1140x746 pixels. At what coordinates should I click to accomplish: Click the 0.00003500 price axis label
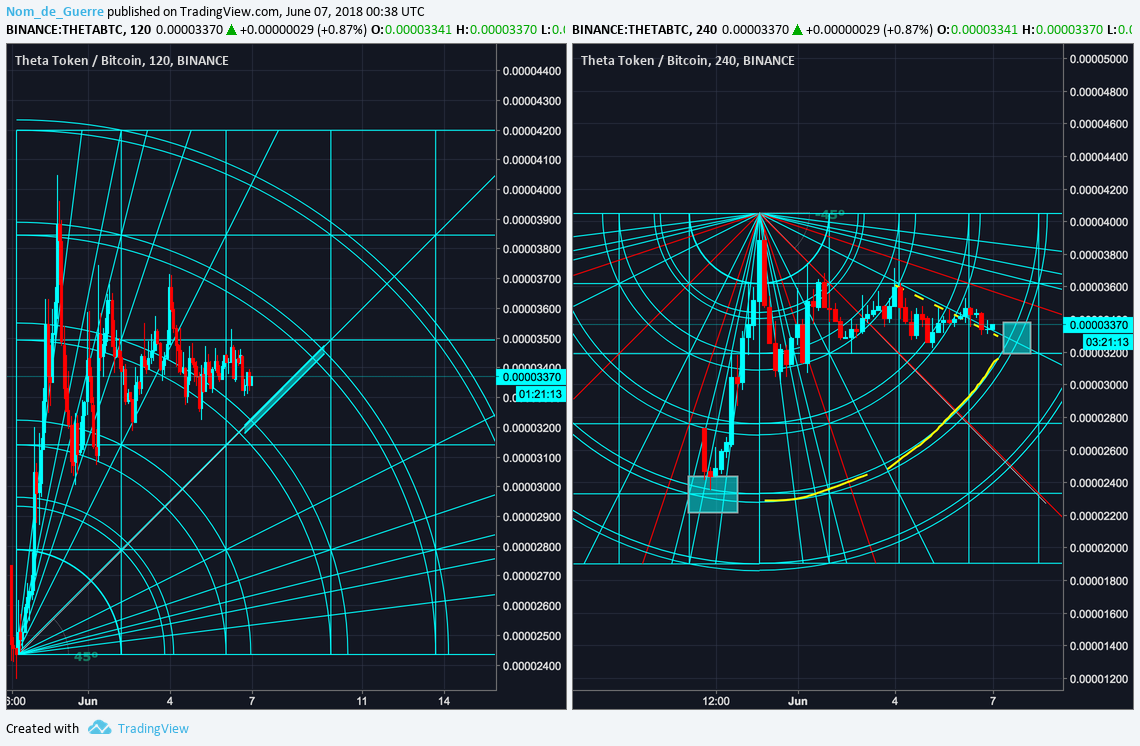[x=531, y=339]
